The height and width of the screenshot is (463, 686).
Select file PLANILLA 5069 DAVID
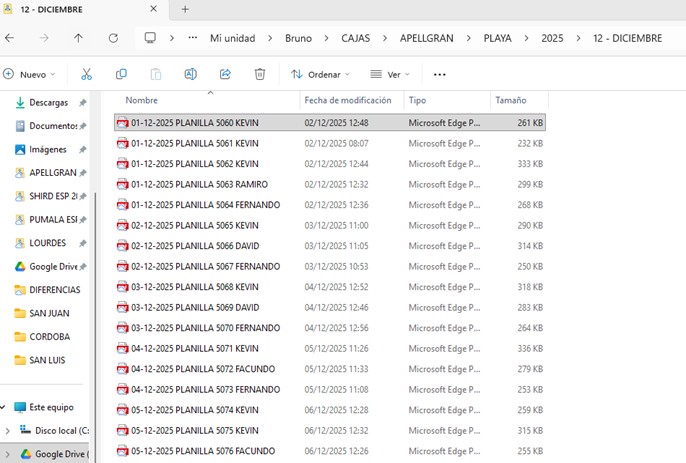(x=330, y=308)
